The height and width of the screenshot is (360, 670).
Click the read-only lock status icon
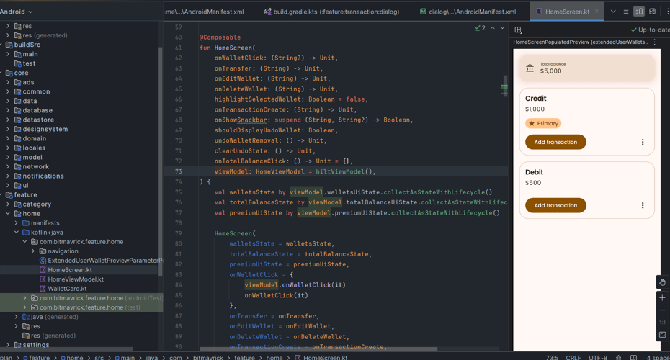point(618,357)
